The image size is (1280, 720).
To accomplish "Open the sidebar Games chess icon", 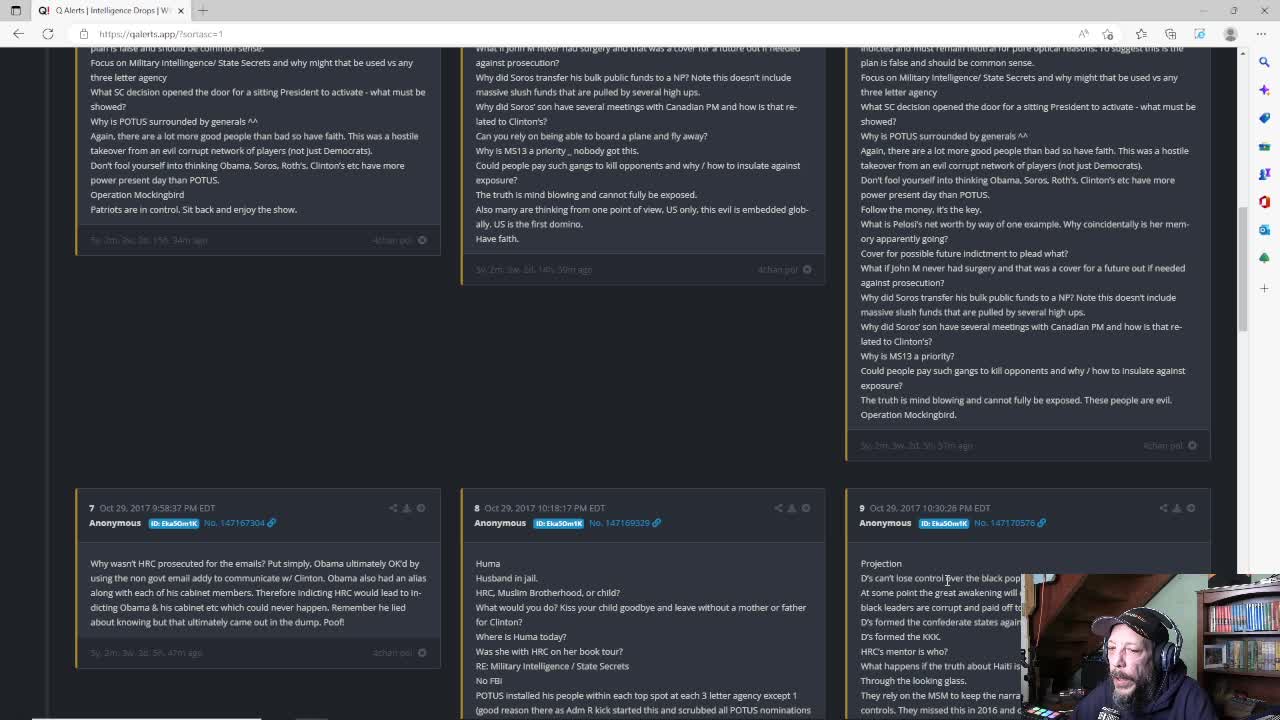I will (x=1264, y=174).
